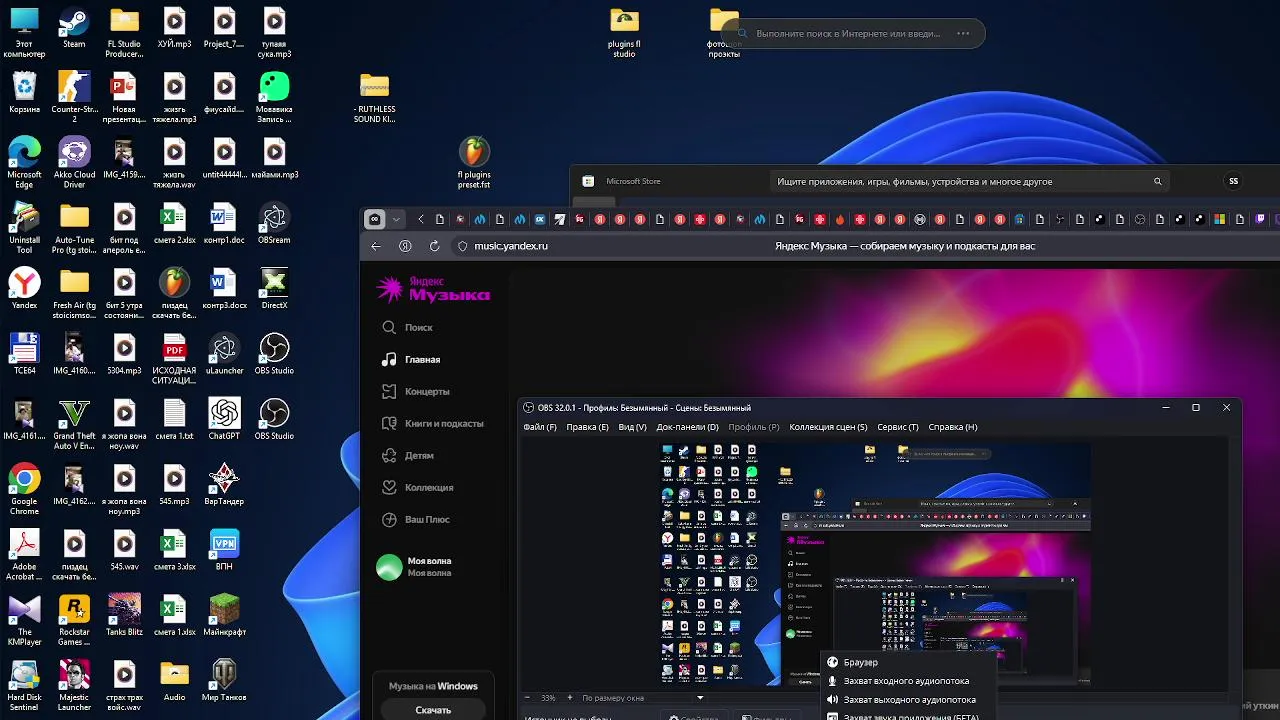Launch Мир Танков shortcut

(224, 680)
